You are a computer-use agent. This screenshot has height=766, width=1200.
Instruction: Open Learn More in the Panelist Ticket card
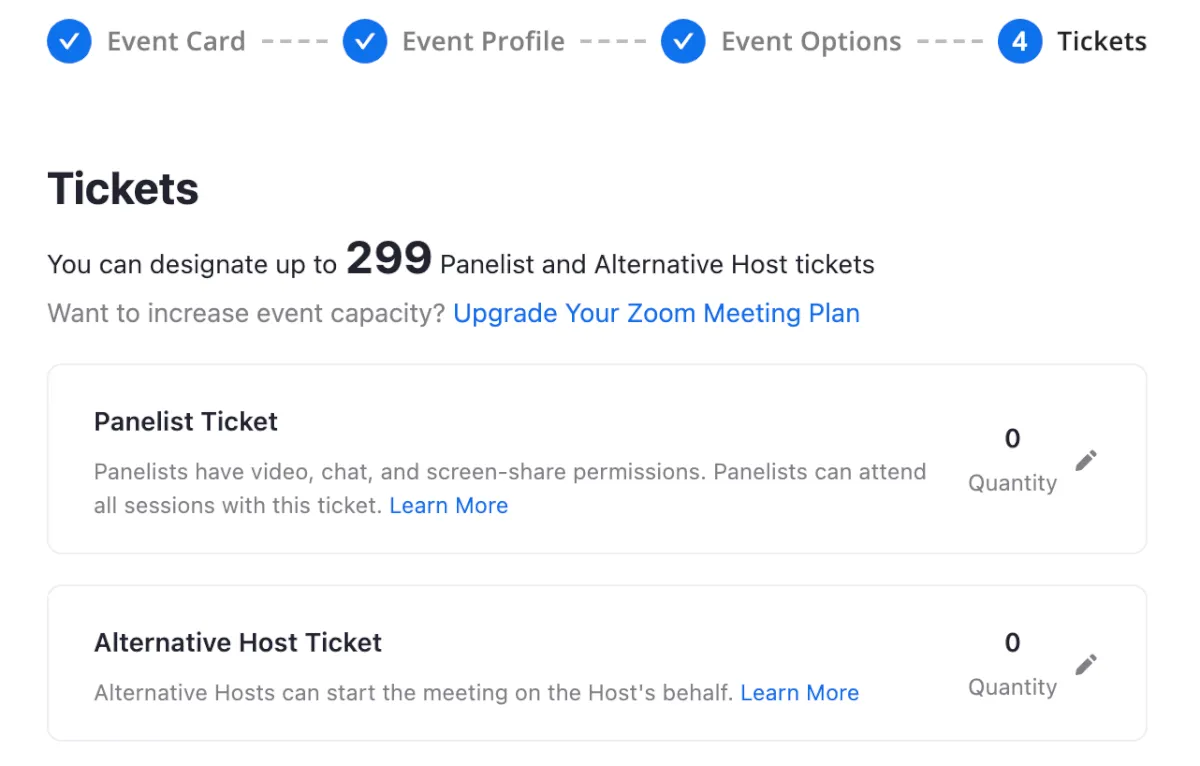(449, 506)
